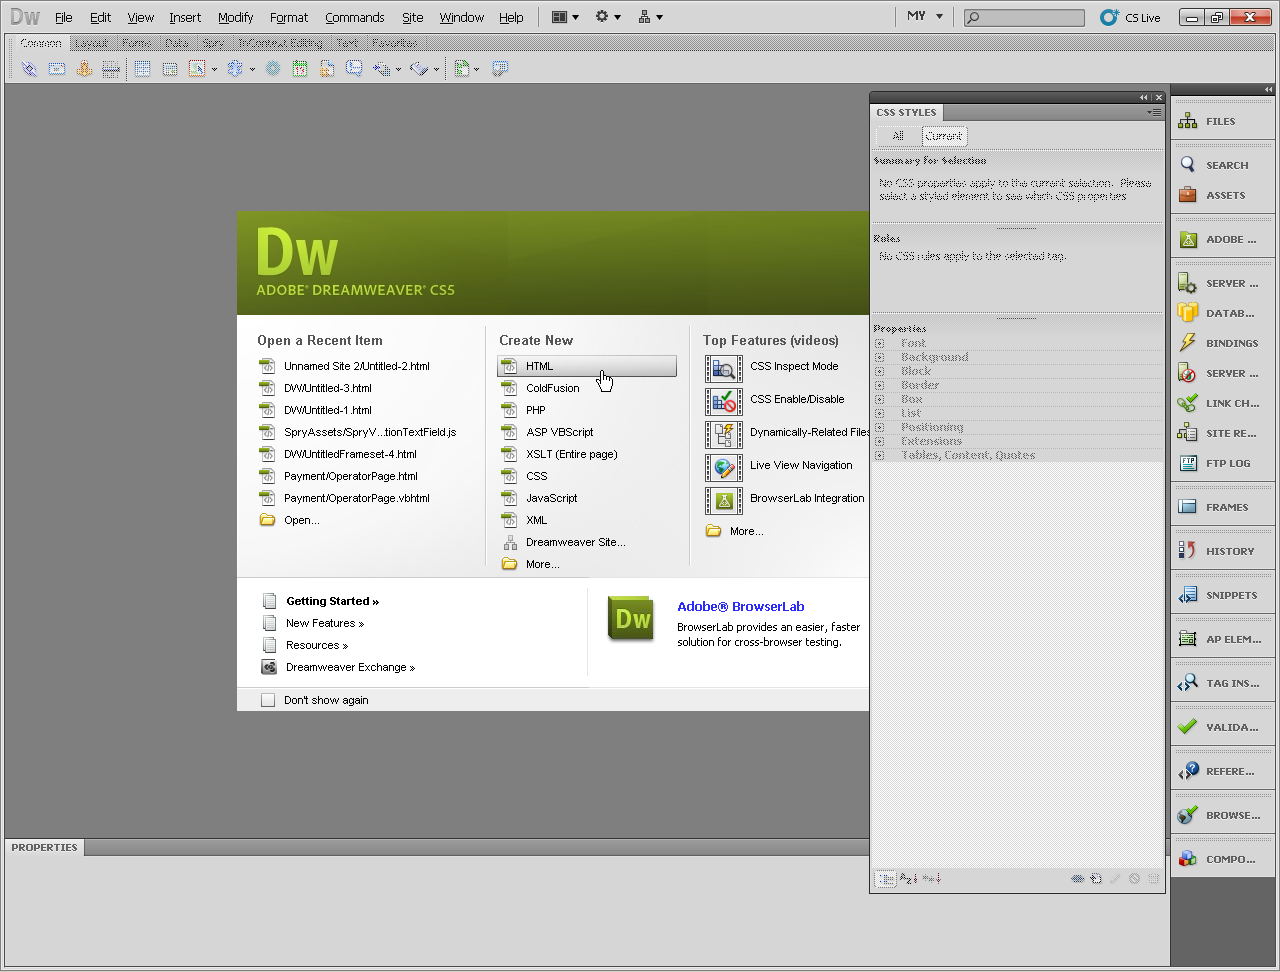The height and width of the screenshot is (972, 1280).
Task: Open recent file Payment/OperatorPage.html
Action: (350, 476)
